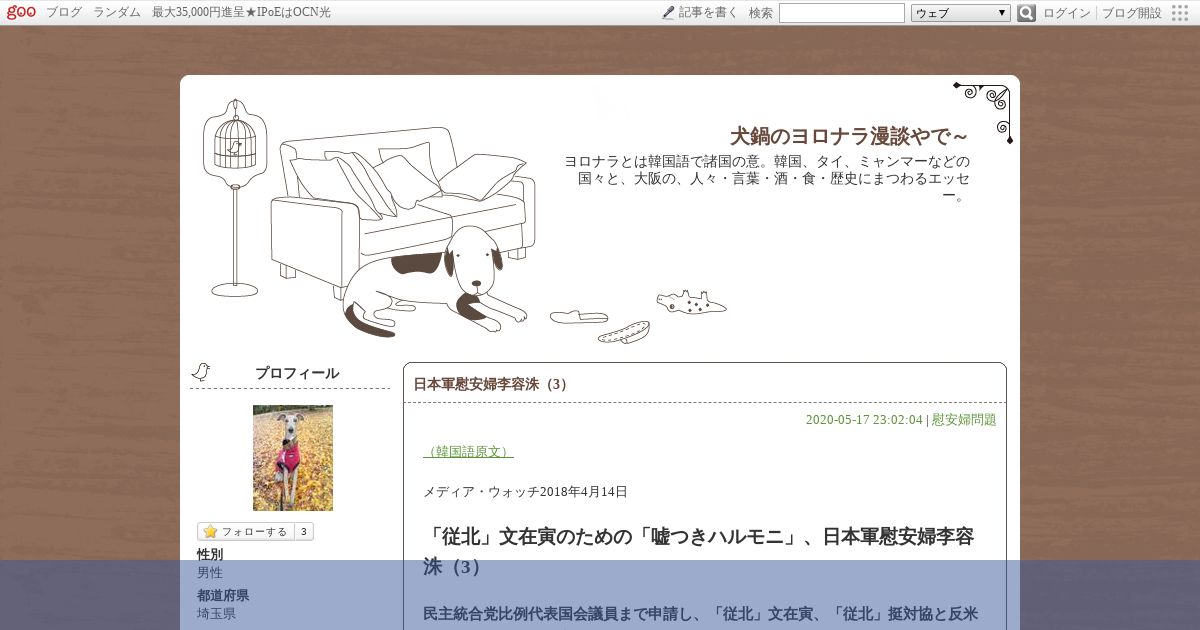
Task: Open the ランダム link
Action: pyautogui.click(x=117, y=13)
